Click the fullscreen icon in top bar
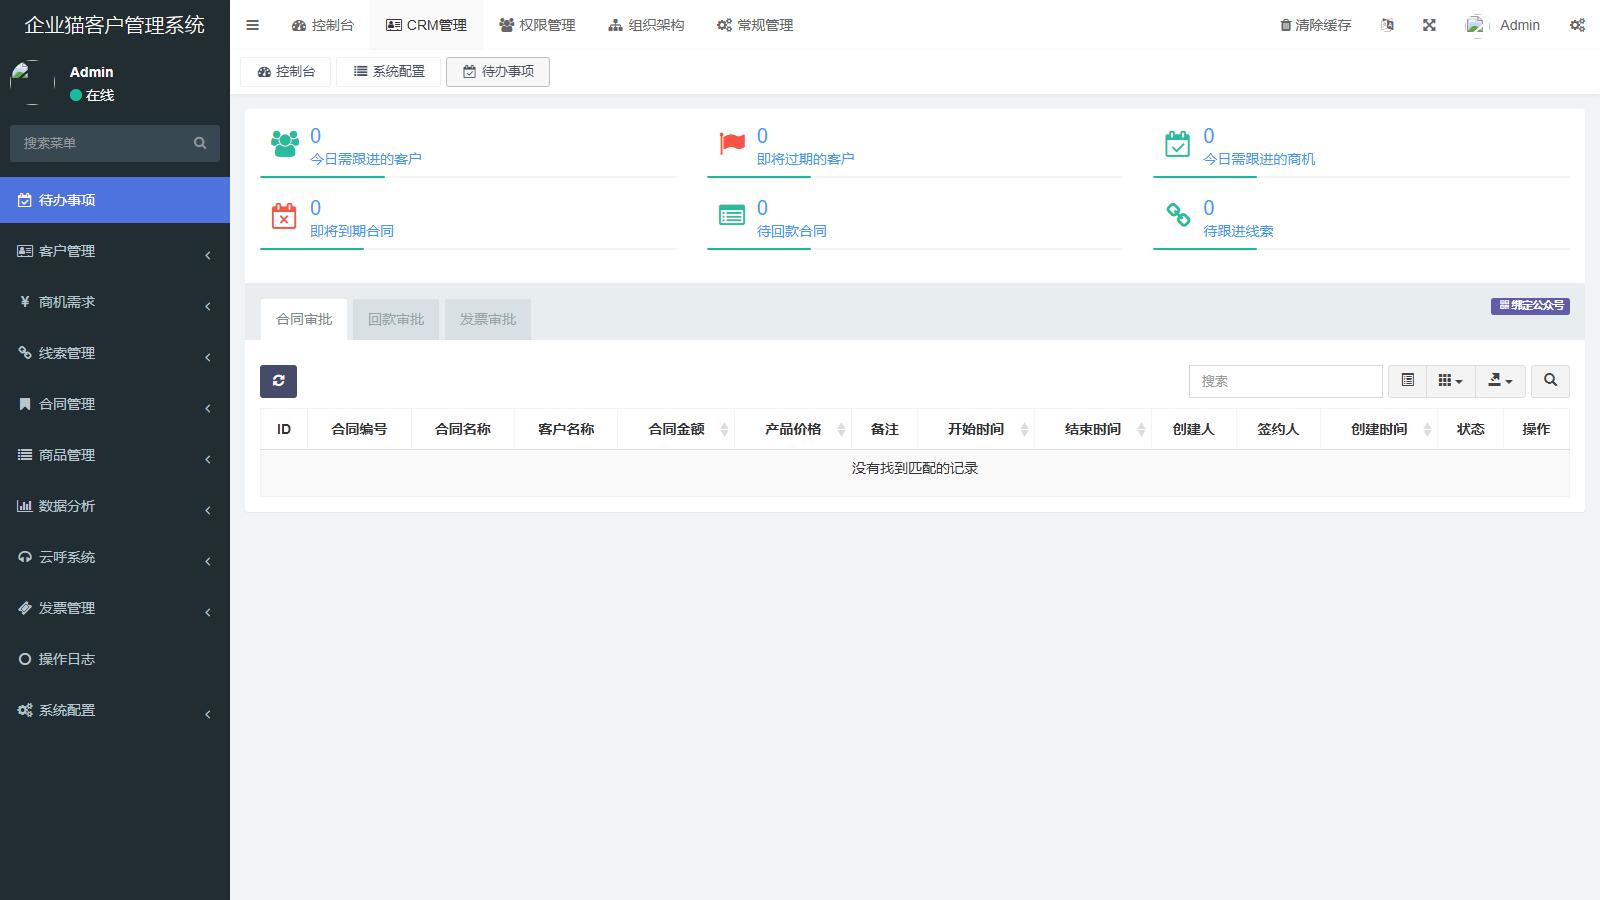 click(x=1429, y=25)
